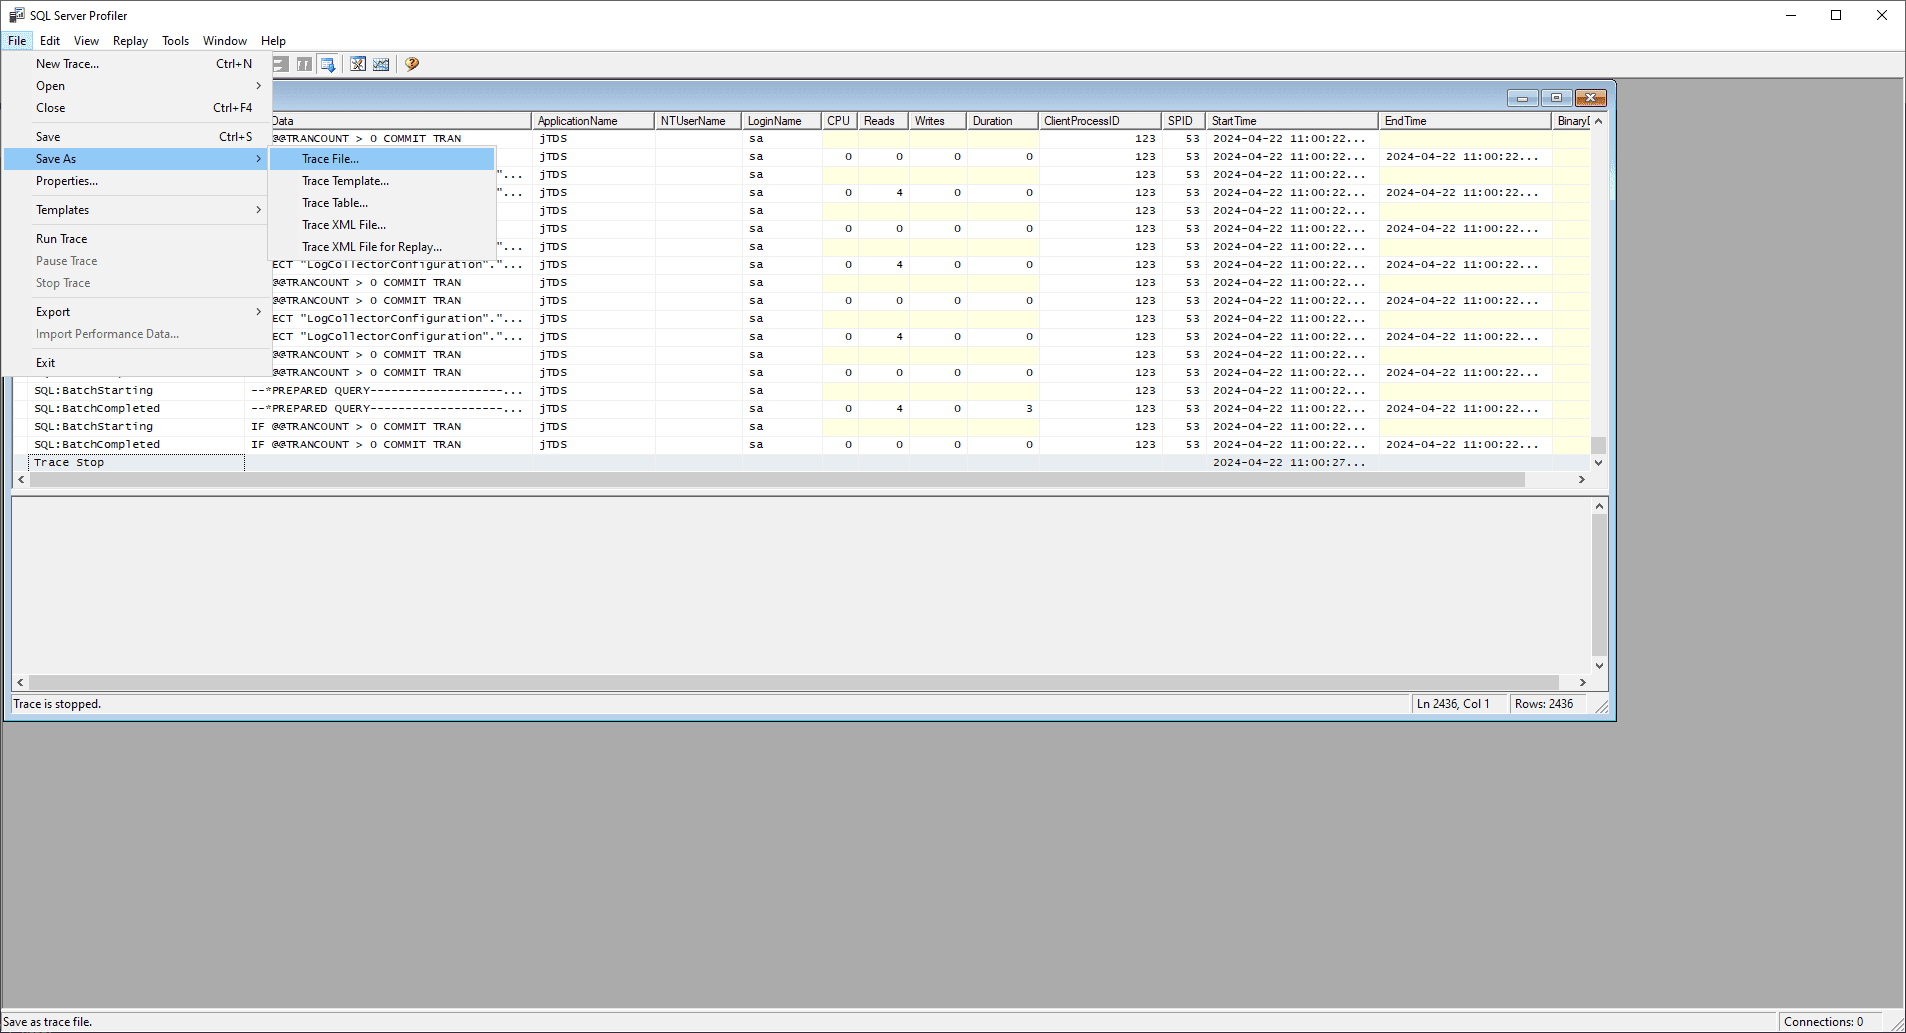Open the Edit menu
This screenshot has height=1033, width=1906.
(x=50, y=41)
